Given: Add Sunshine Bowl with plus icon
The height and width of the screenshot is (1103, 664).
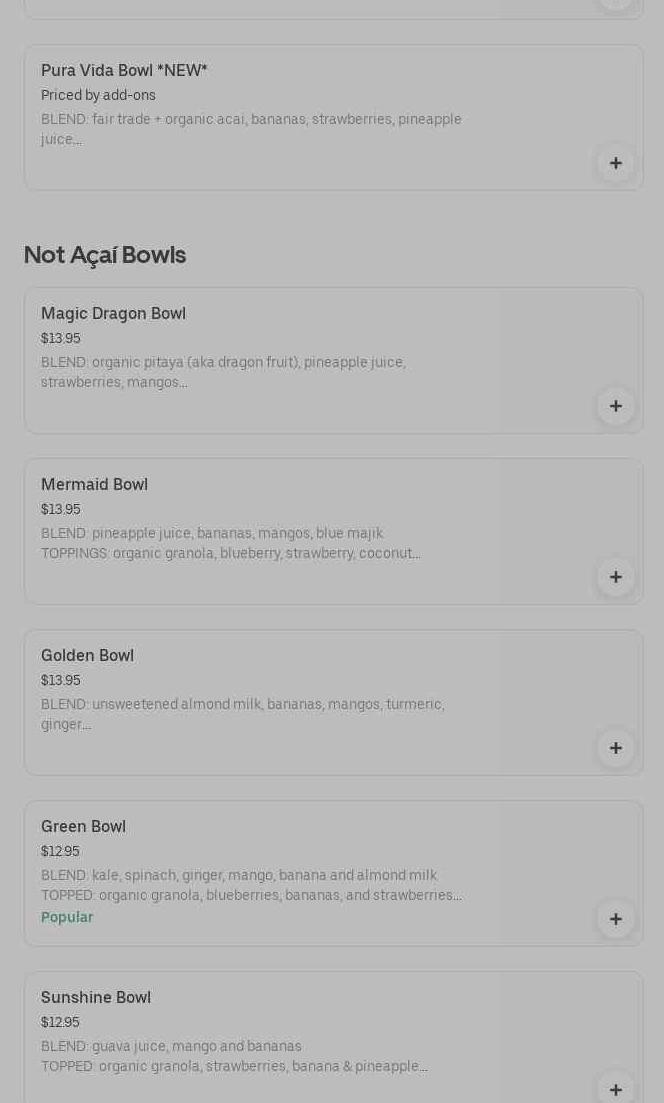Looking at the screenshot, I should tap(615, 1089).
